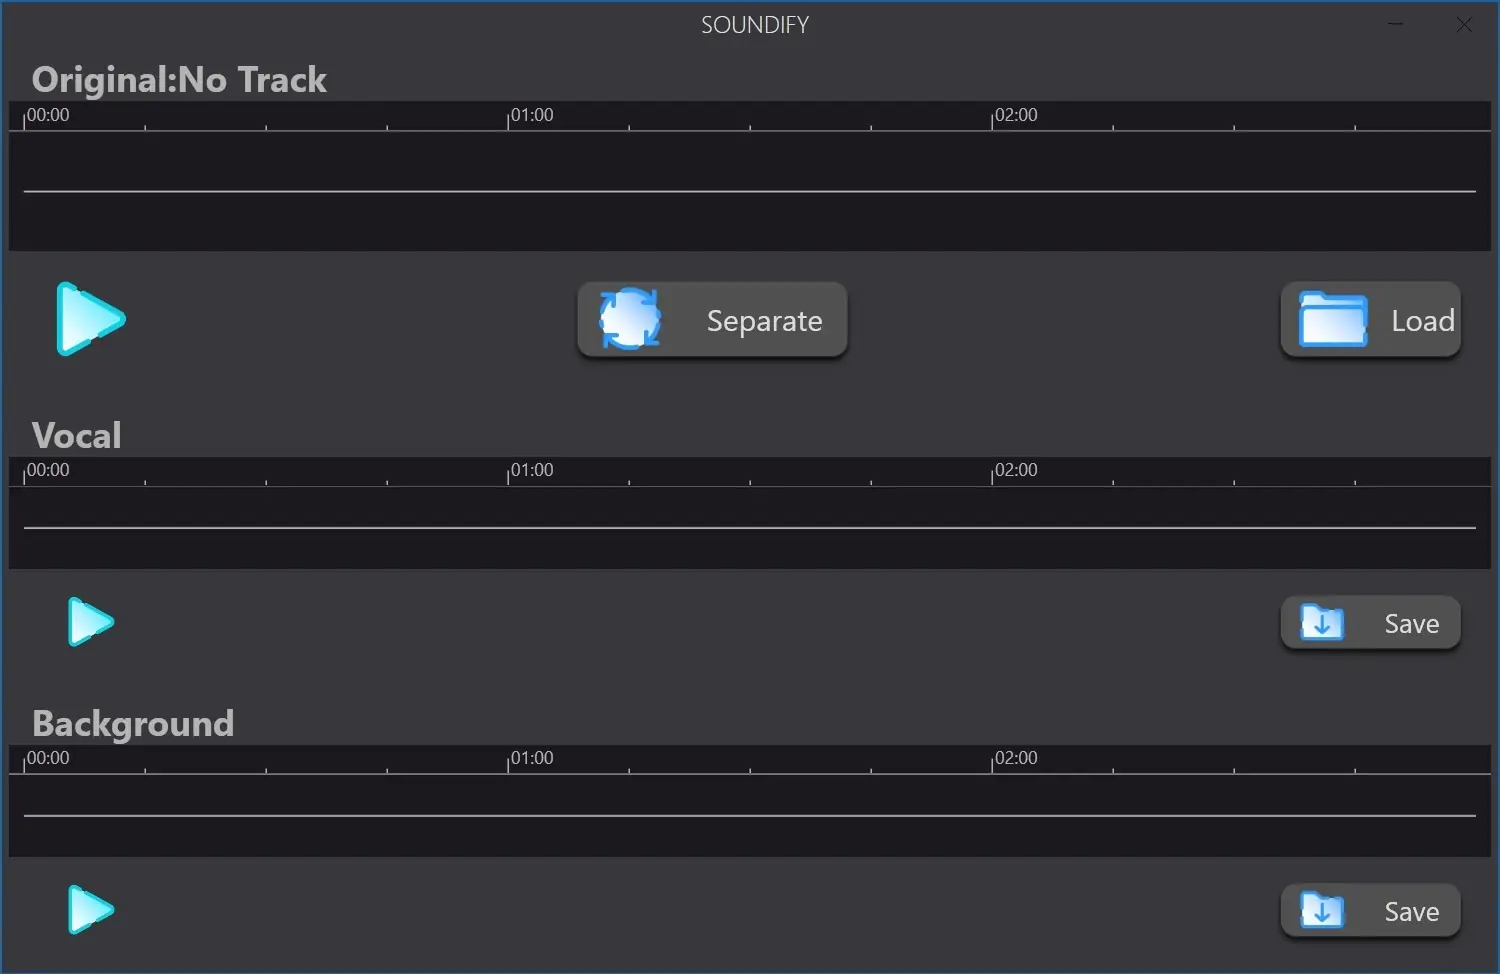Viewport: 1500px width, 974px height.
Task: Click the play icon under Original track
Action: (90, 320)
